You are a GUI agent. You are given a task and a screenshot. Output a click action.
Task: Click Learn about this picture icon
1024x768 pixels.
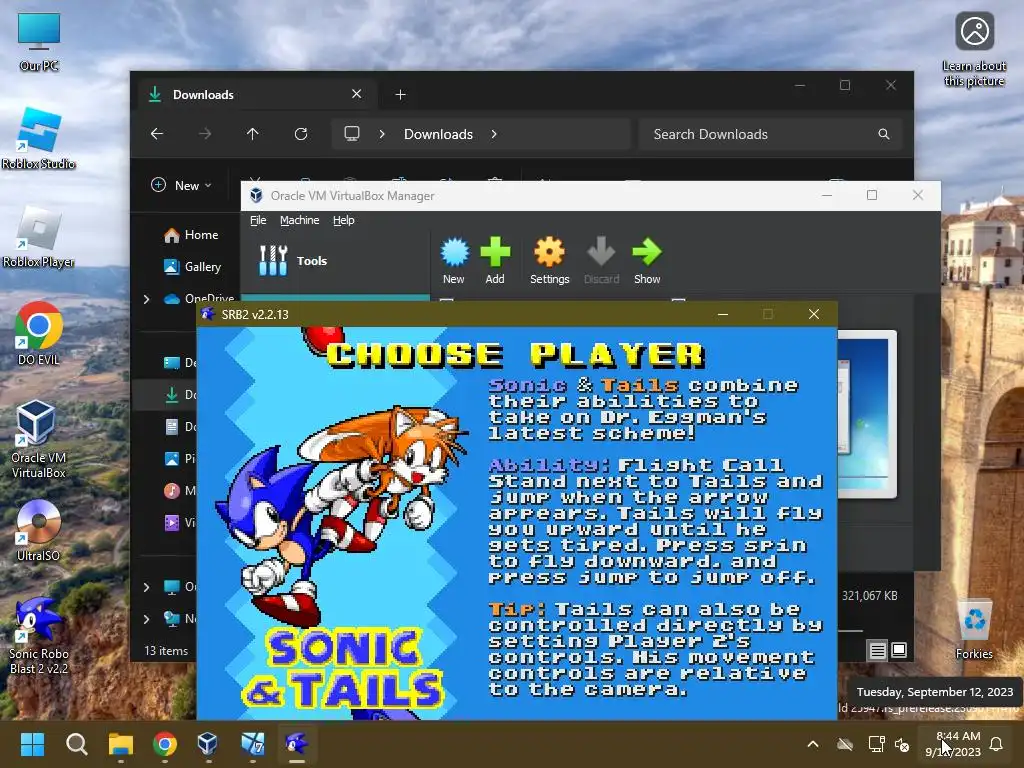click(974, 50)
